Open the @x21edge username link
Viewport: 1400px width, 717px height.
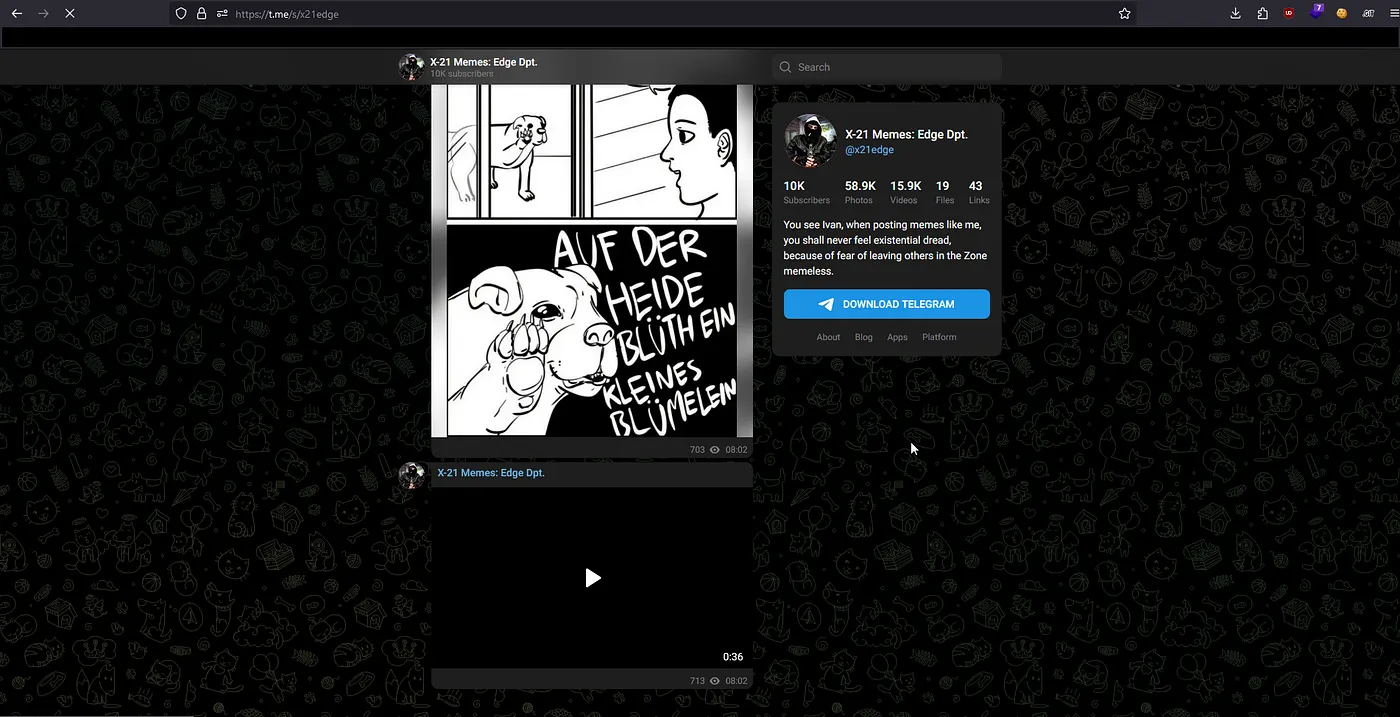click(869, 150)
